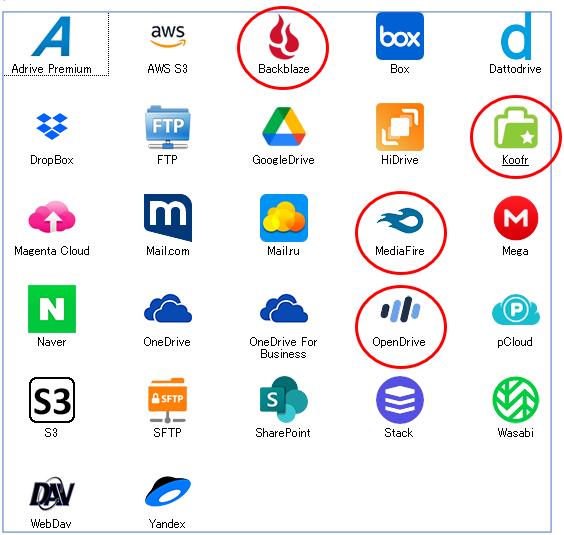Image resolution: width=564 pixels, height=535 pixels.
Task: Select the OneDrive For Business icon
Action: tap(284, 308)
